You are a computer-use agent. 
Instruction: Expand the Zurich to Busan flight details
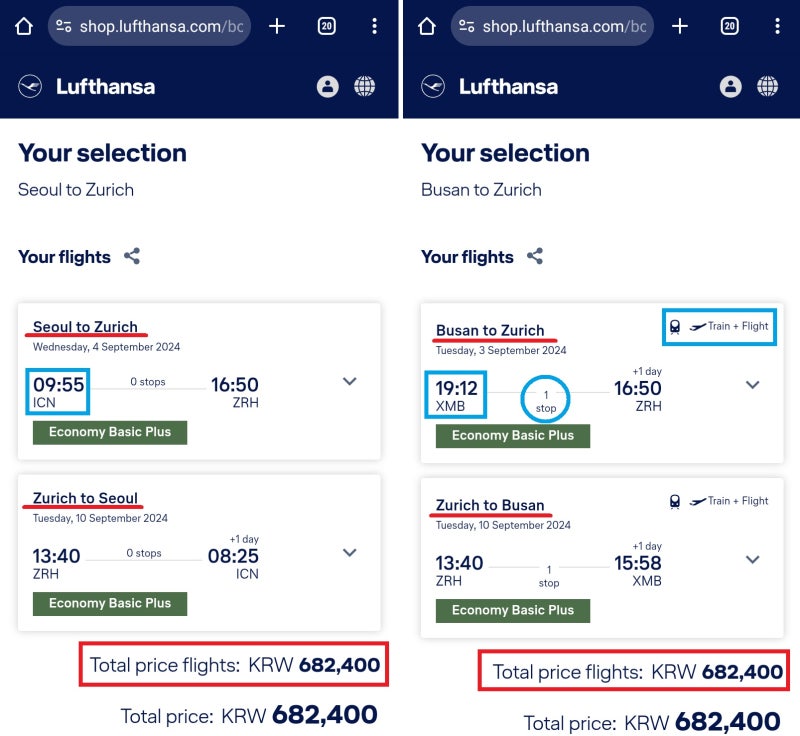point(753,559)
